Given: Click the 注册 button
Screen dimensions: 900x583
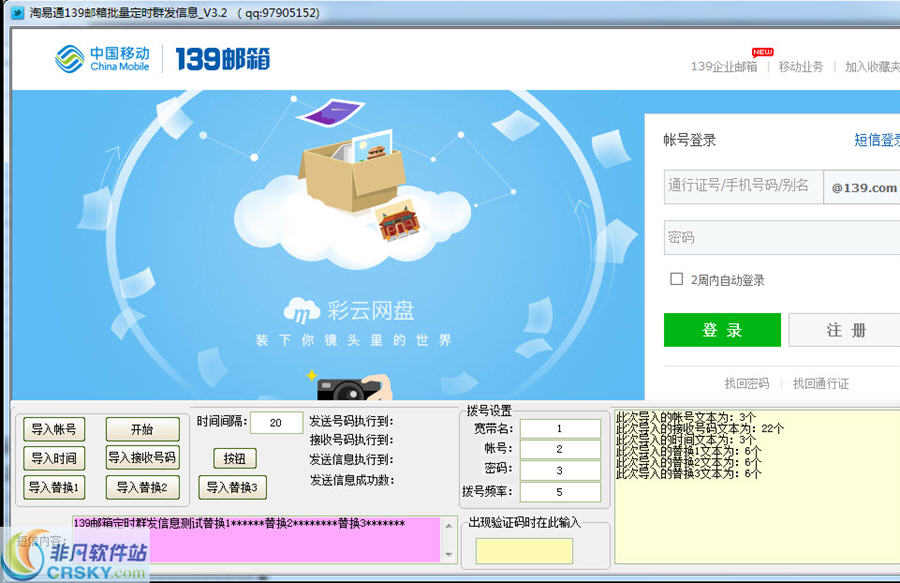Looking at the screenshot, I should pyautogui.click(x=844, y=330).
